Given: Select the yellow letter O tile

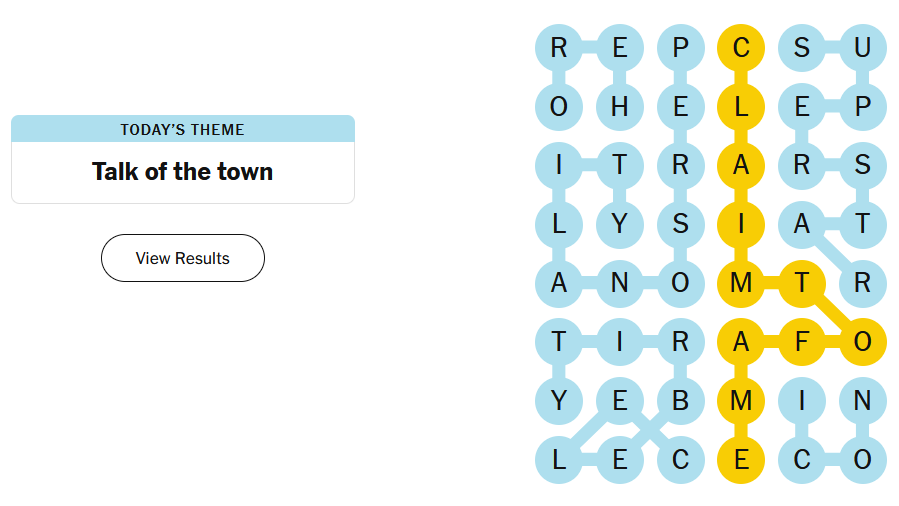Looking at the screenshot, I should (x=862, y=342).
